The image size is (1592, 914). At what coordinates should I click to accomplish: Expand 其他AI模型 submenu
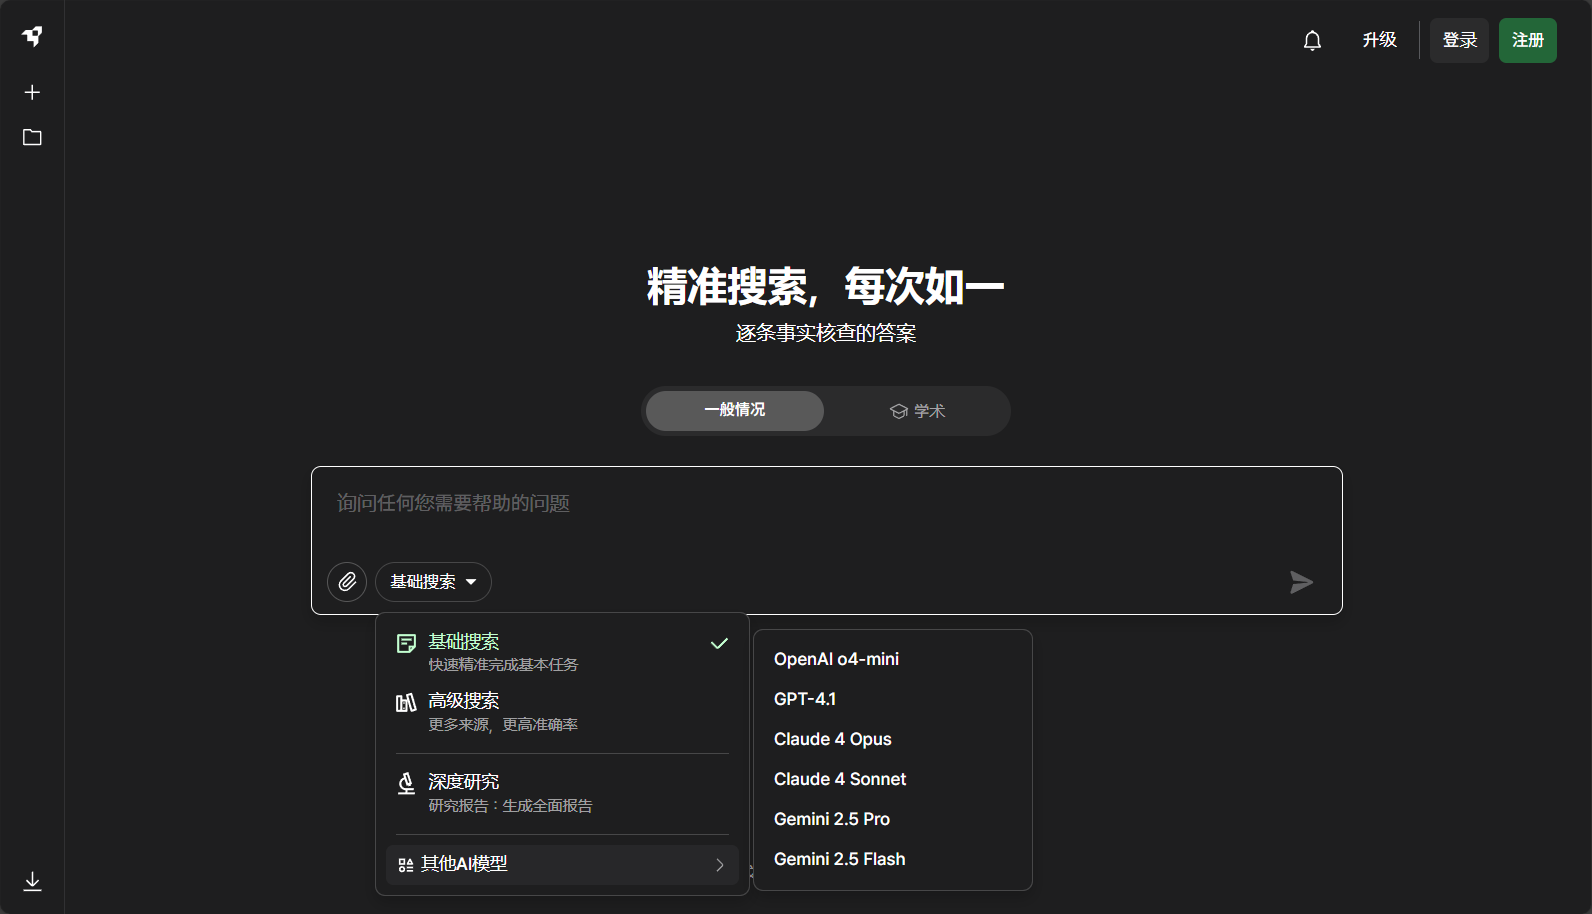click(x=562, y=865)
